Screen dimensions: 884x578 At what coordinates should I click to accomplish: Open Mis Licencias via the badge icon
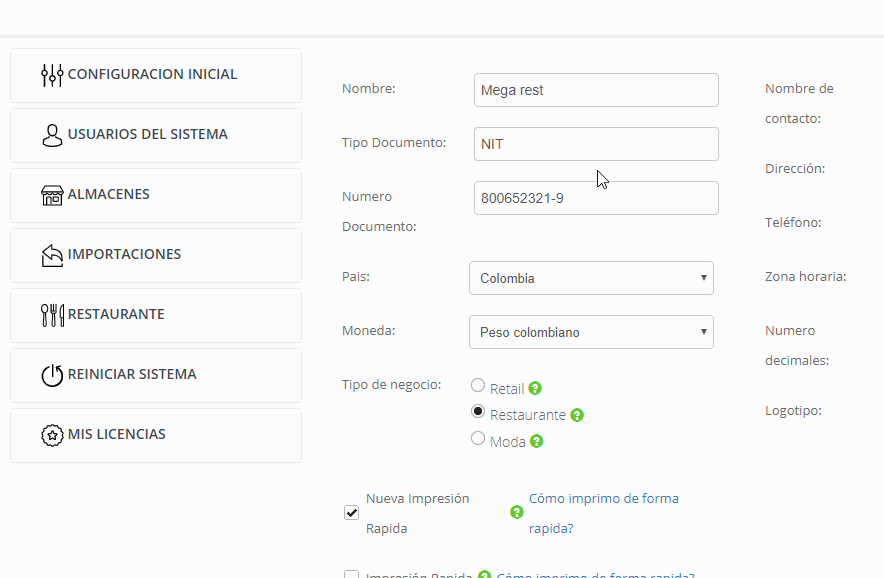tap(52, 434)
